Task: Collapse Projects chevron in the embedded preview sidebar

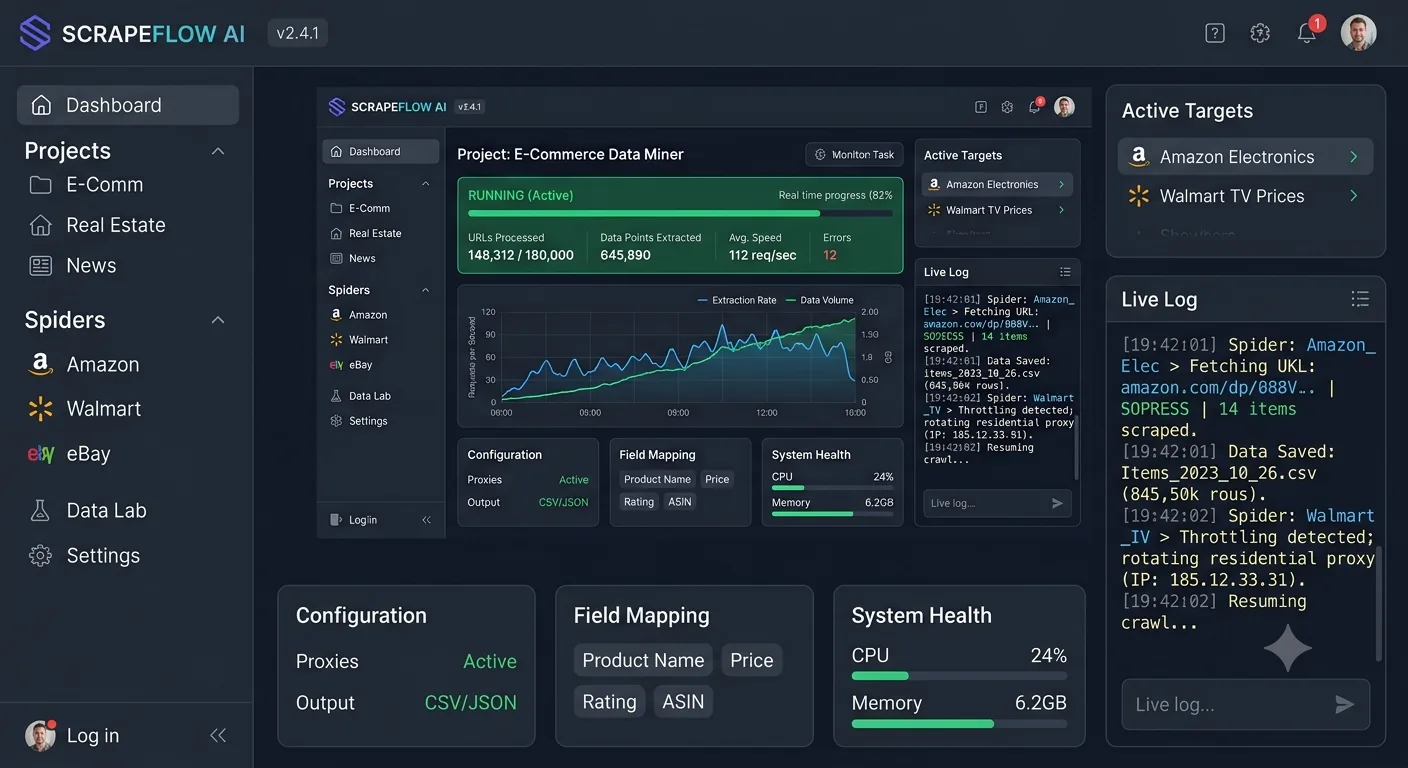Action: (425, 184)
